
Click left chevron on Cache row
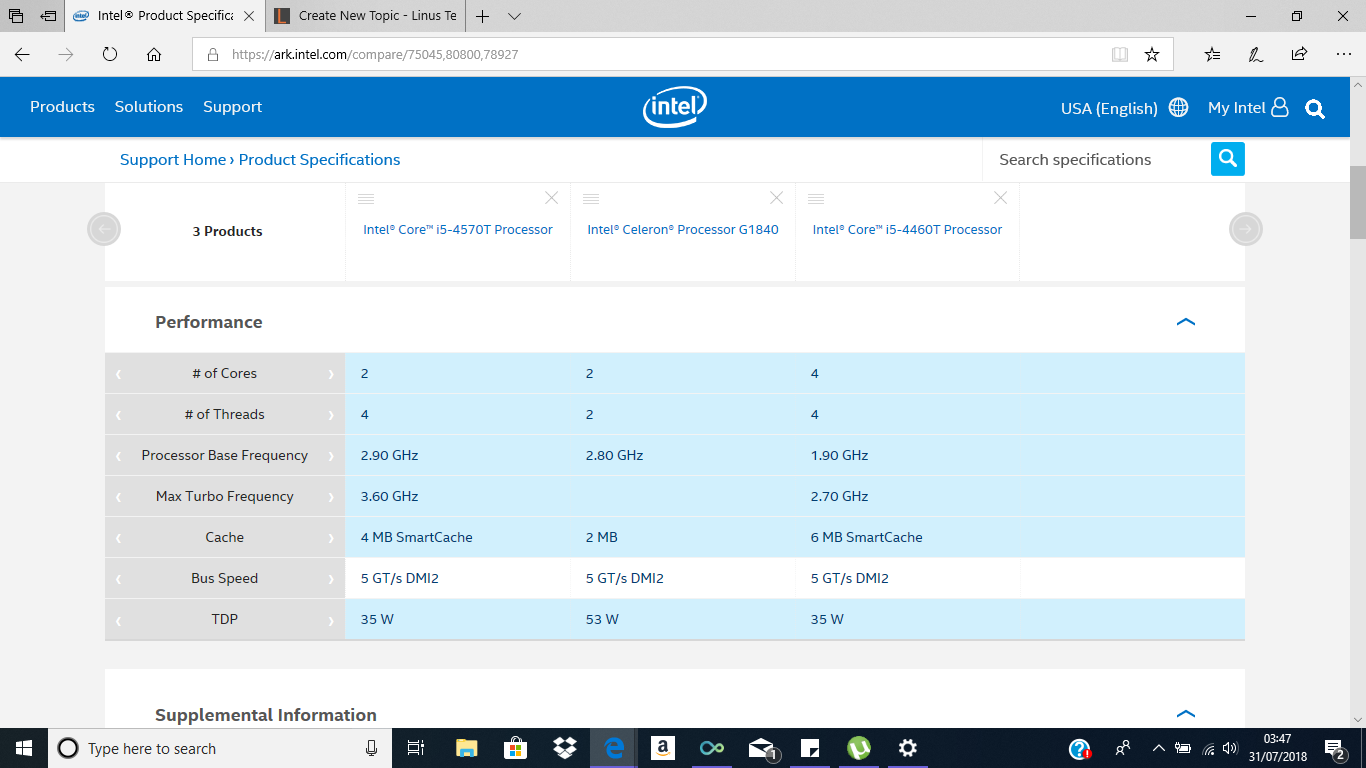119,538
